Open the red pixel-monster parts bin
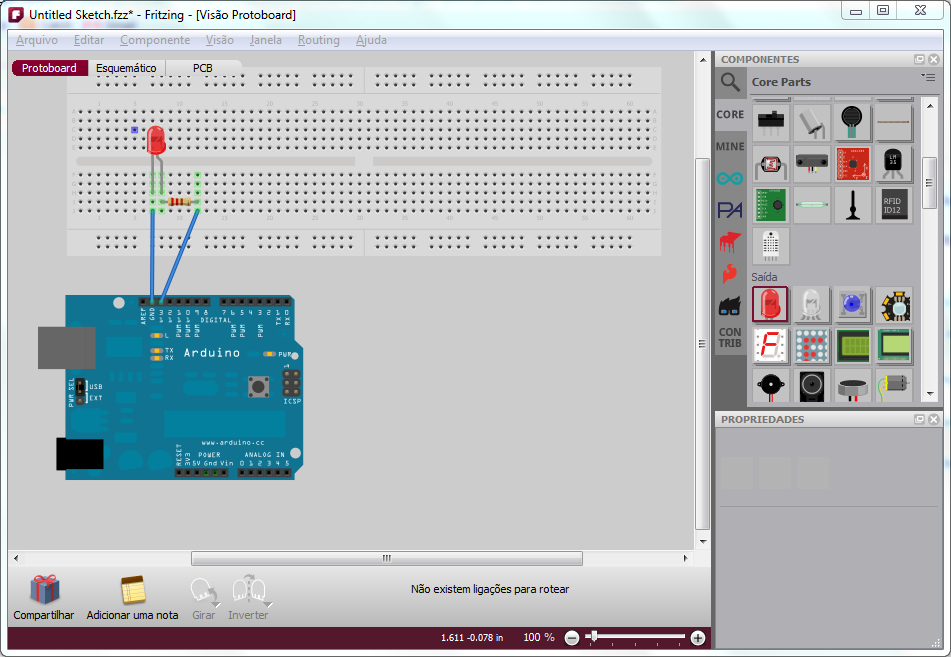The width and height of the screenshot is (951, 657). click(730, 242)
